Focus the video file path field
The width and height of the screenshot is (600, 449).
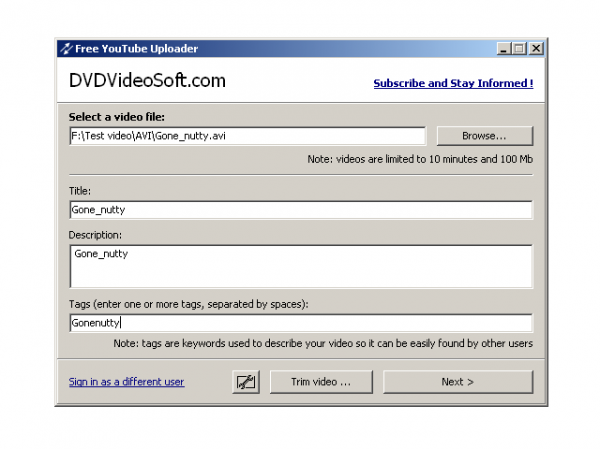248,136
